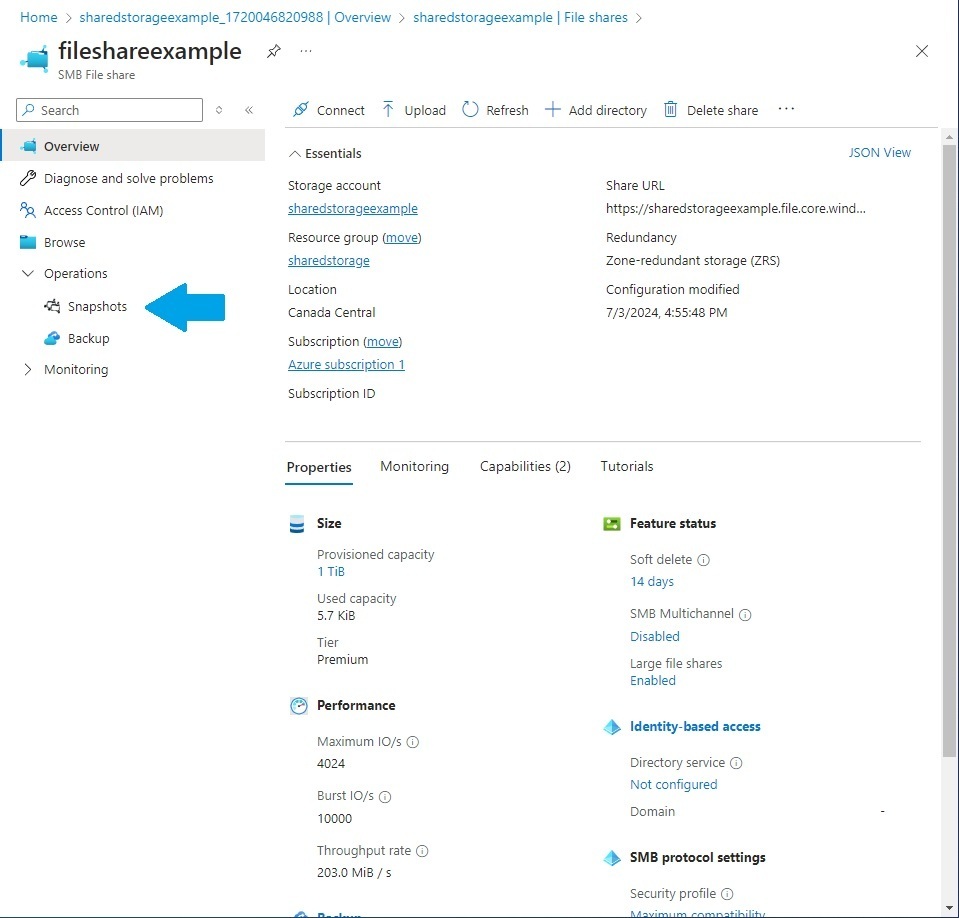
Task: Click the Identity-based access diamond icon
Action: pos(612,727)
